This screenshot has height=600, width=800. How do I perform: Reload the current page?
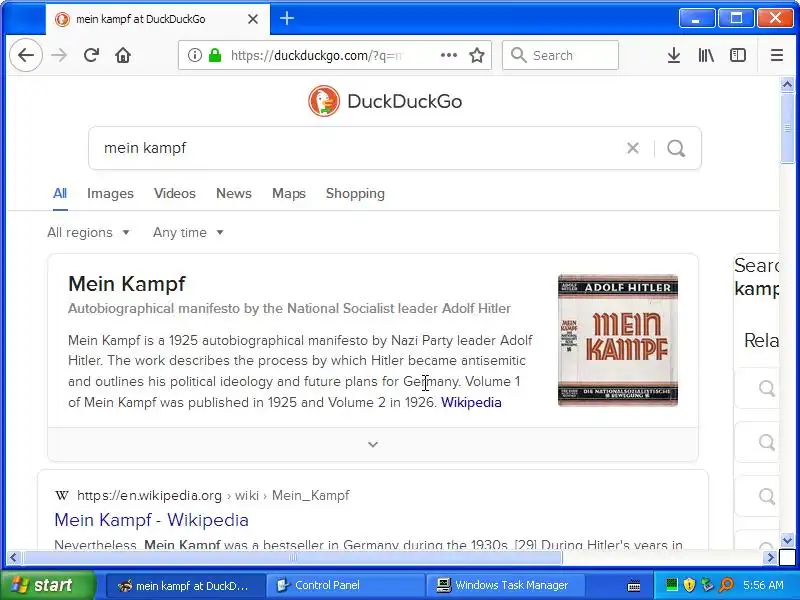click(91, 55)
